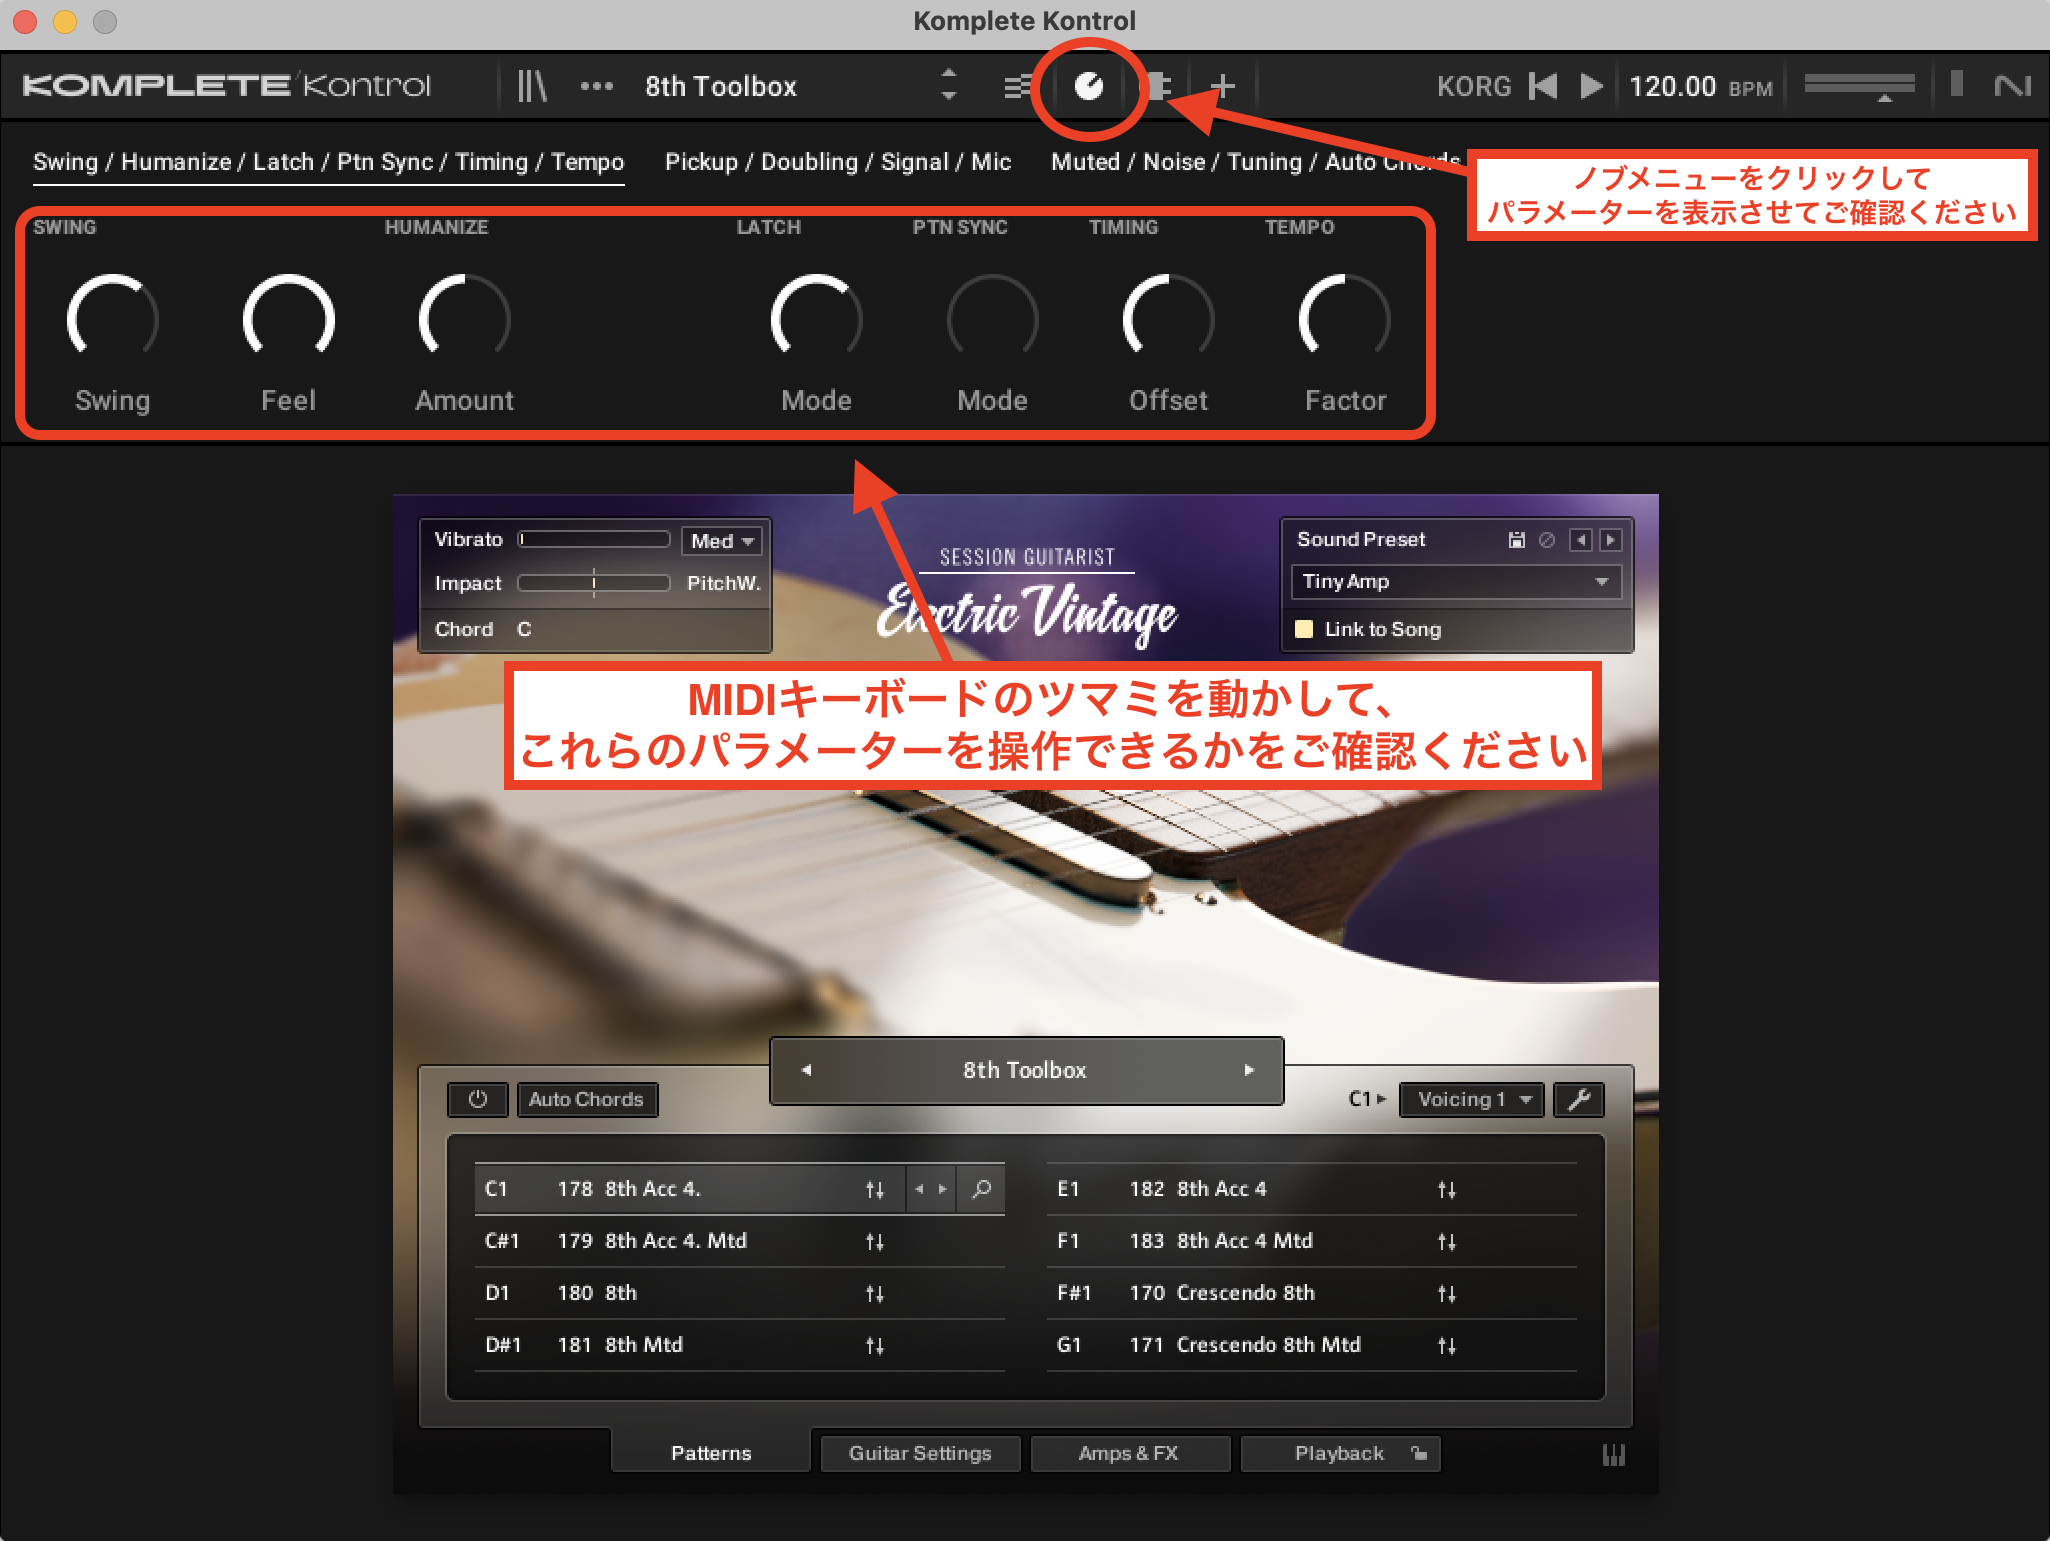Open D#1 pattern selector arrows
This screenshot has width=2050, height=1541.
click(875, 1346)
